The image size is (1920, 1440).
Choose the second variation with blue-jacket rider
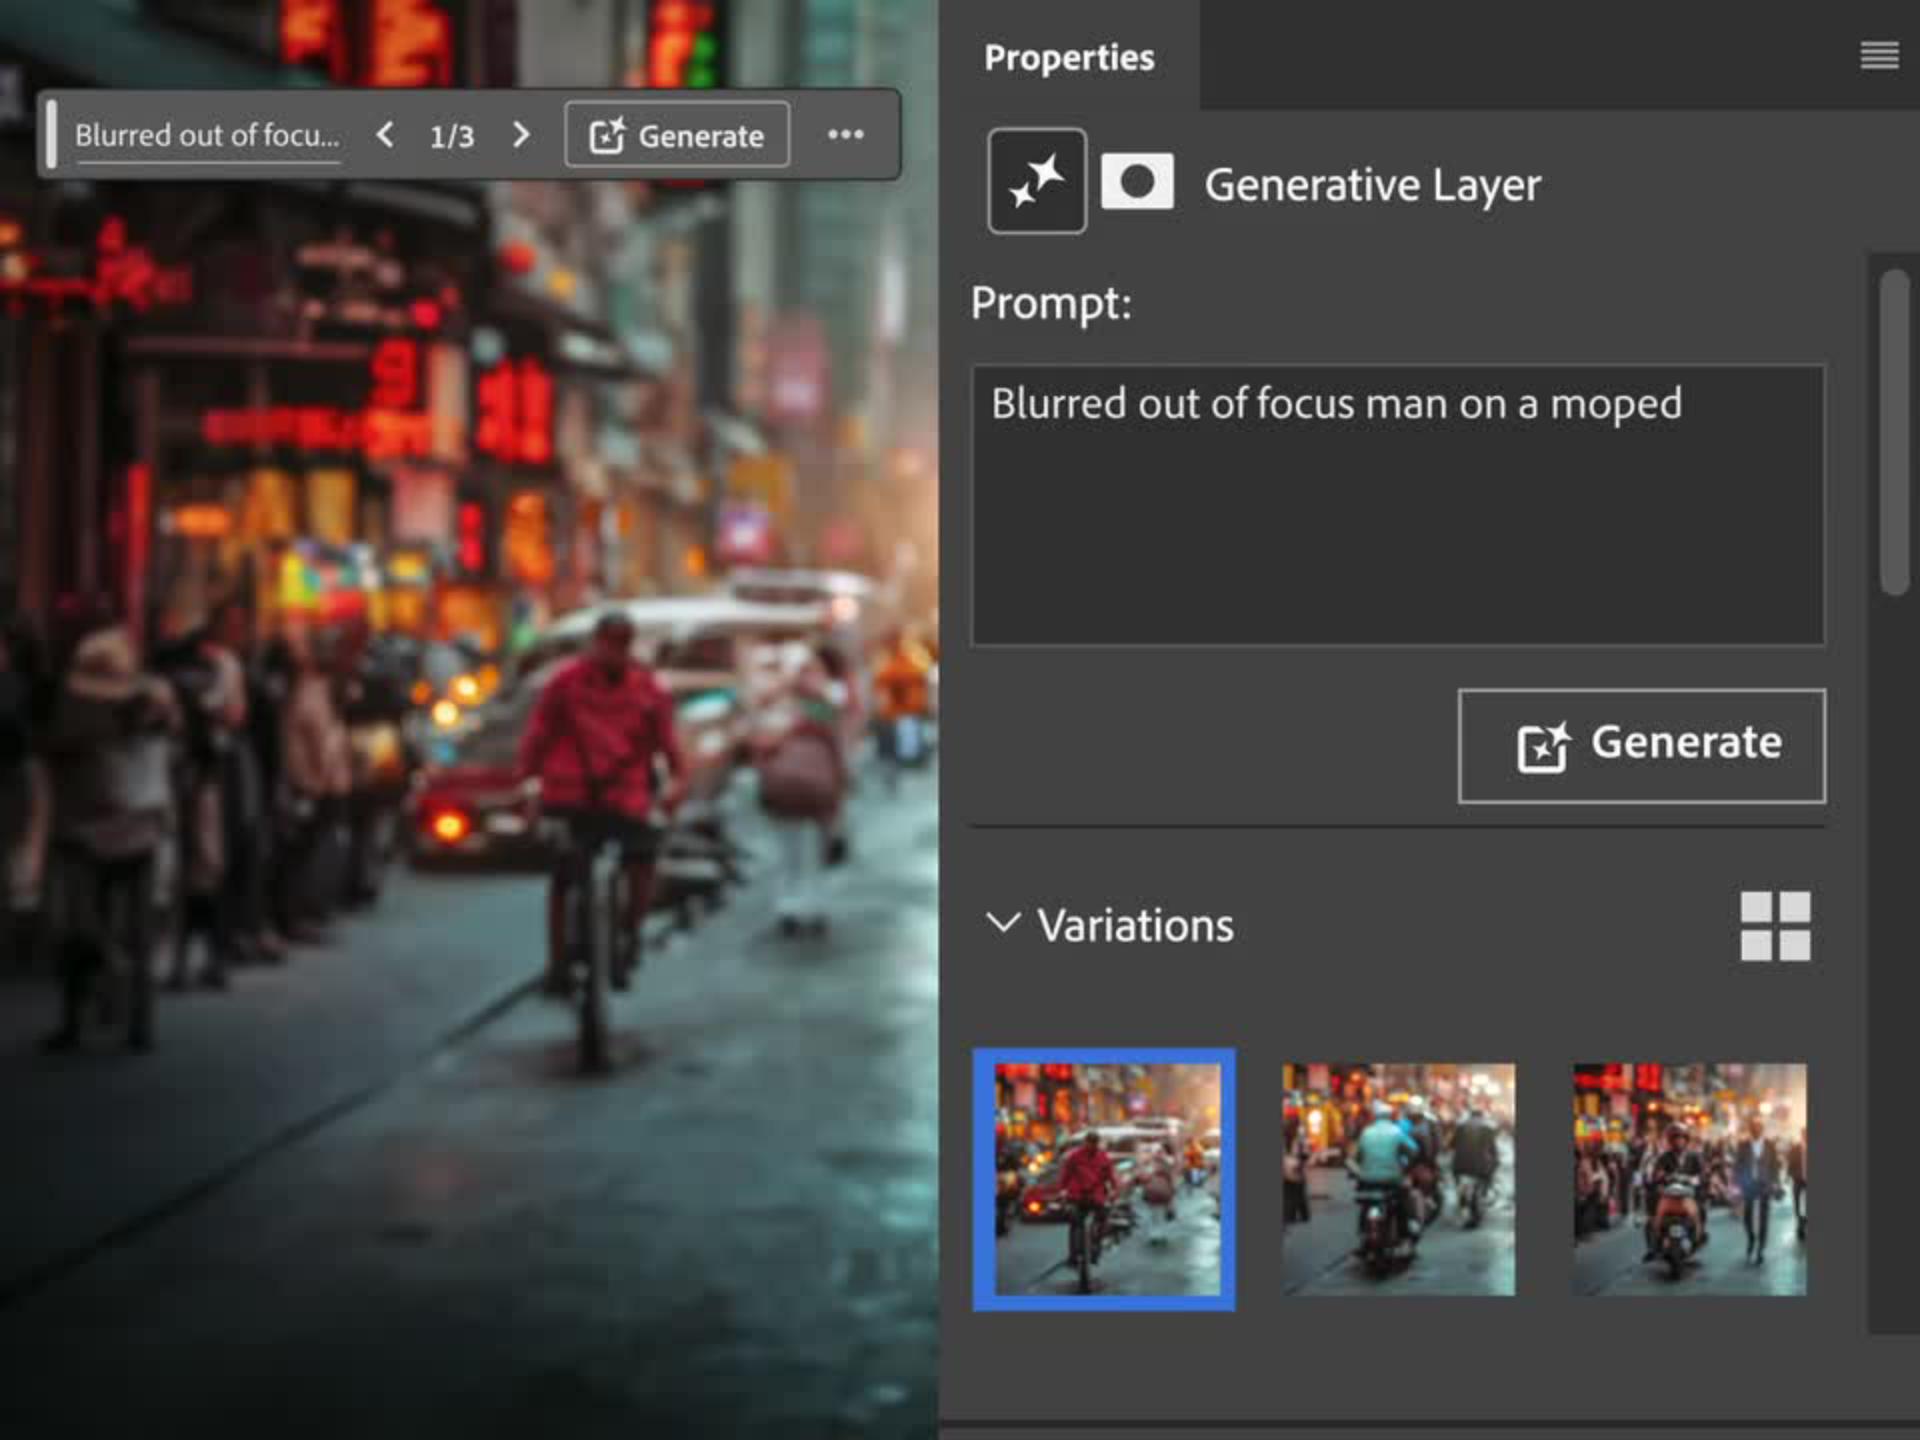point(1398,1179)
